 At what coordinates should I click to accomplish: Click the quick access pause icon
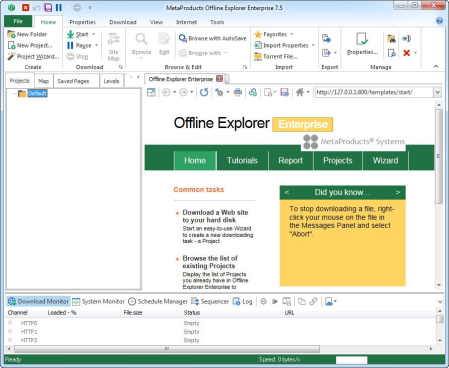[x=59, y=7]
